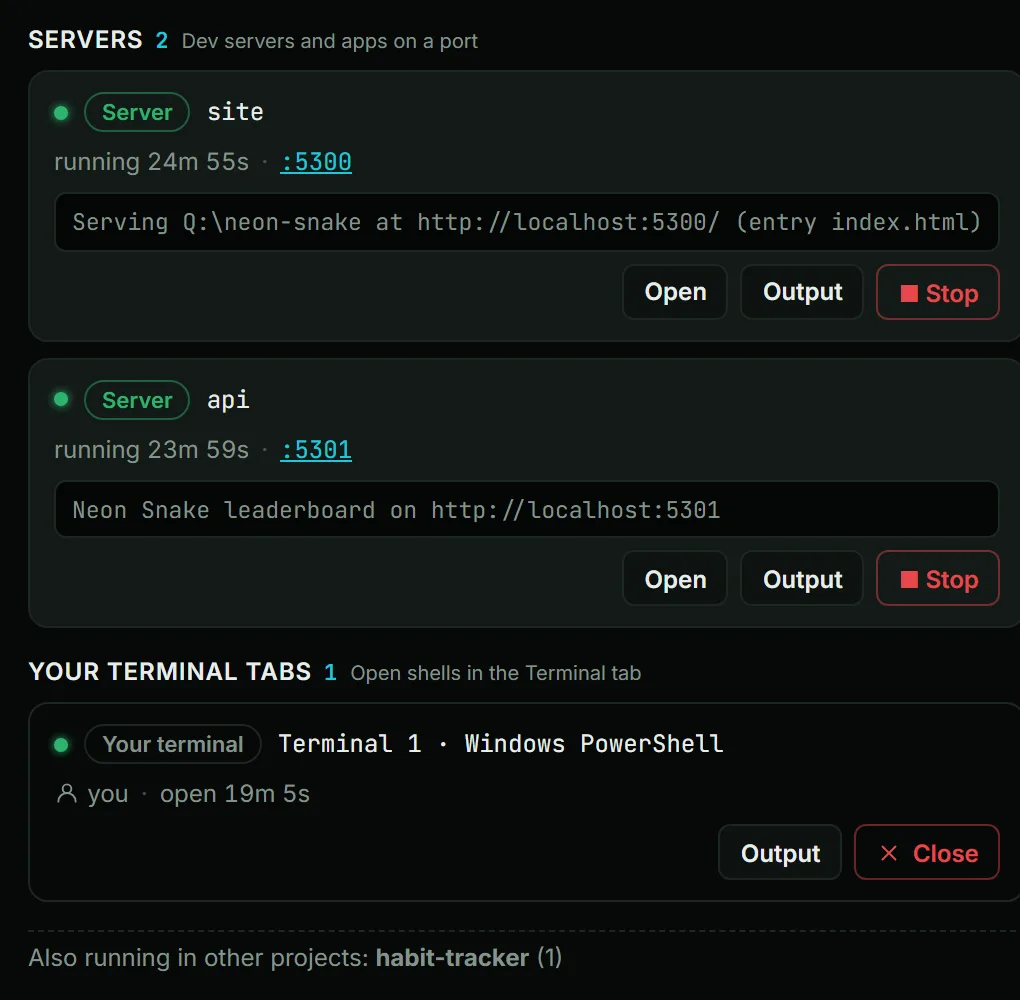Follow the :5300 port link

pyautogui.click(x=316, y=162)
